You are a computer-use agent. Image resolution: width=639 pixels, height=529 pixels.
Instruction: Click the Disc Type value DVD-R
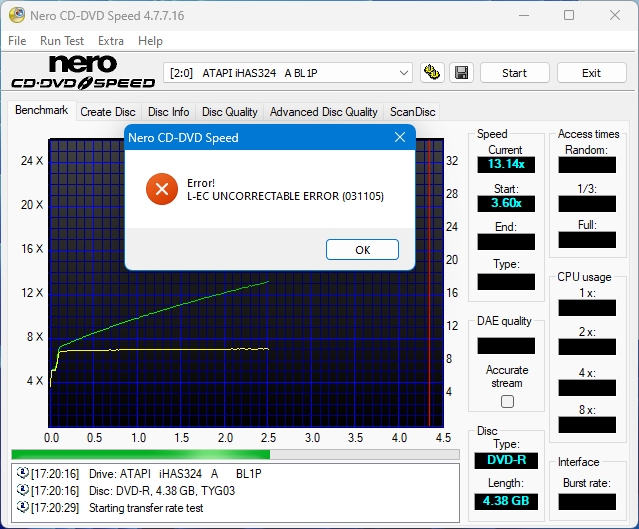pos(506,461)
